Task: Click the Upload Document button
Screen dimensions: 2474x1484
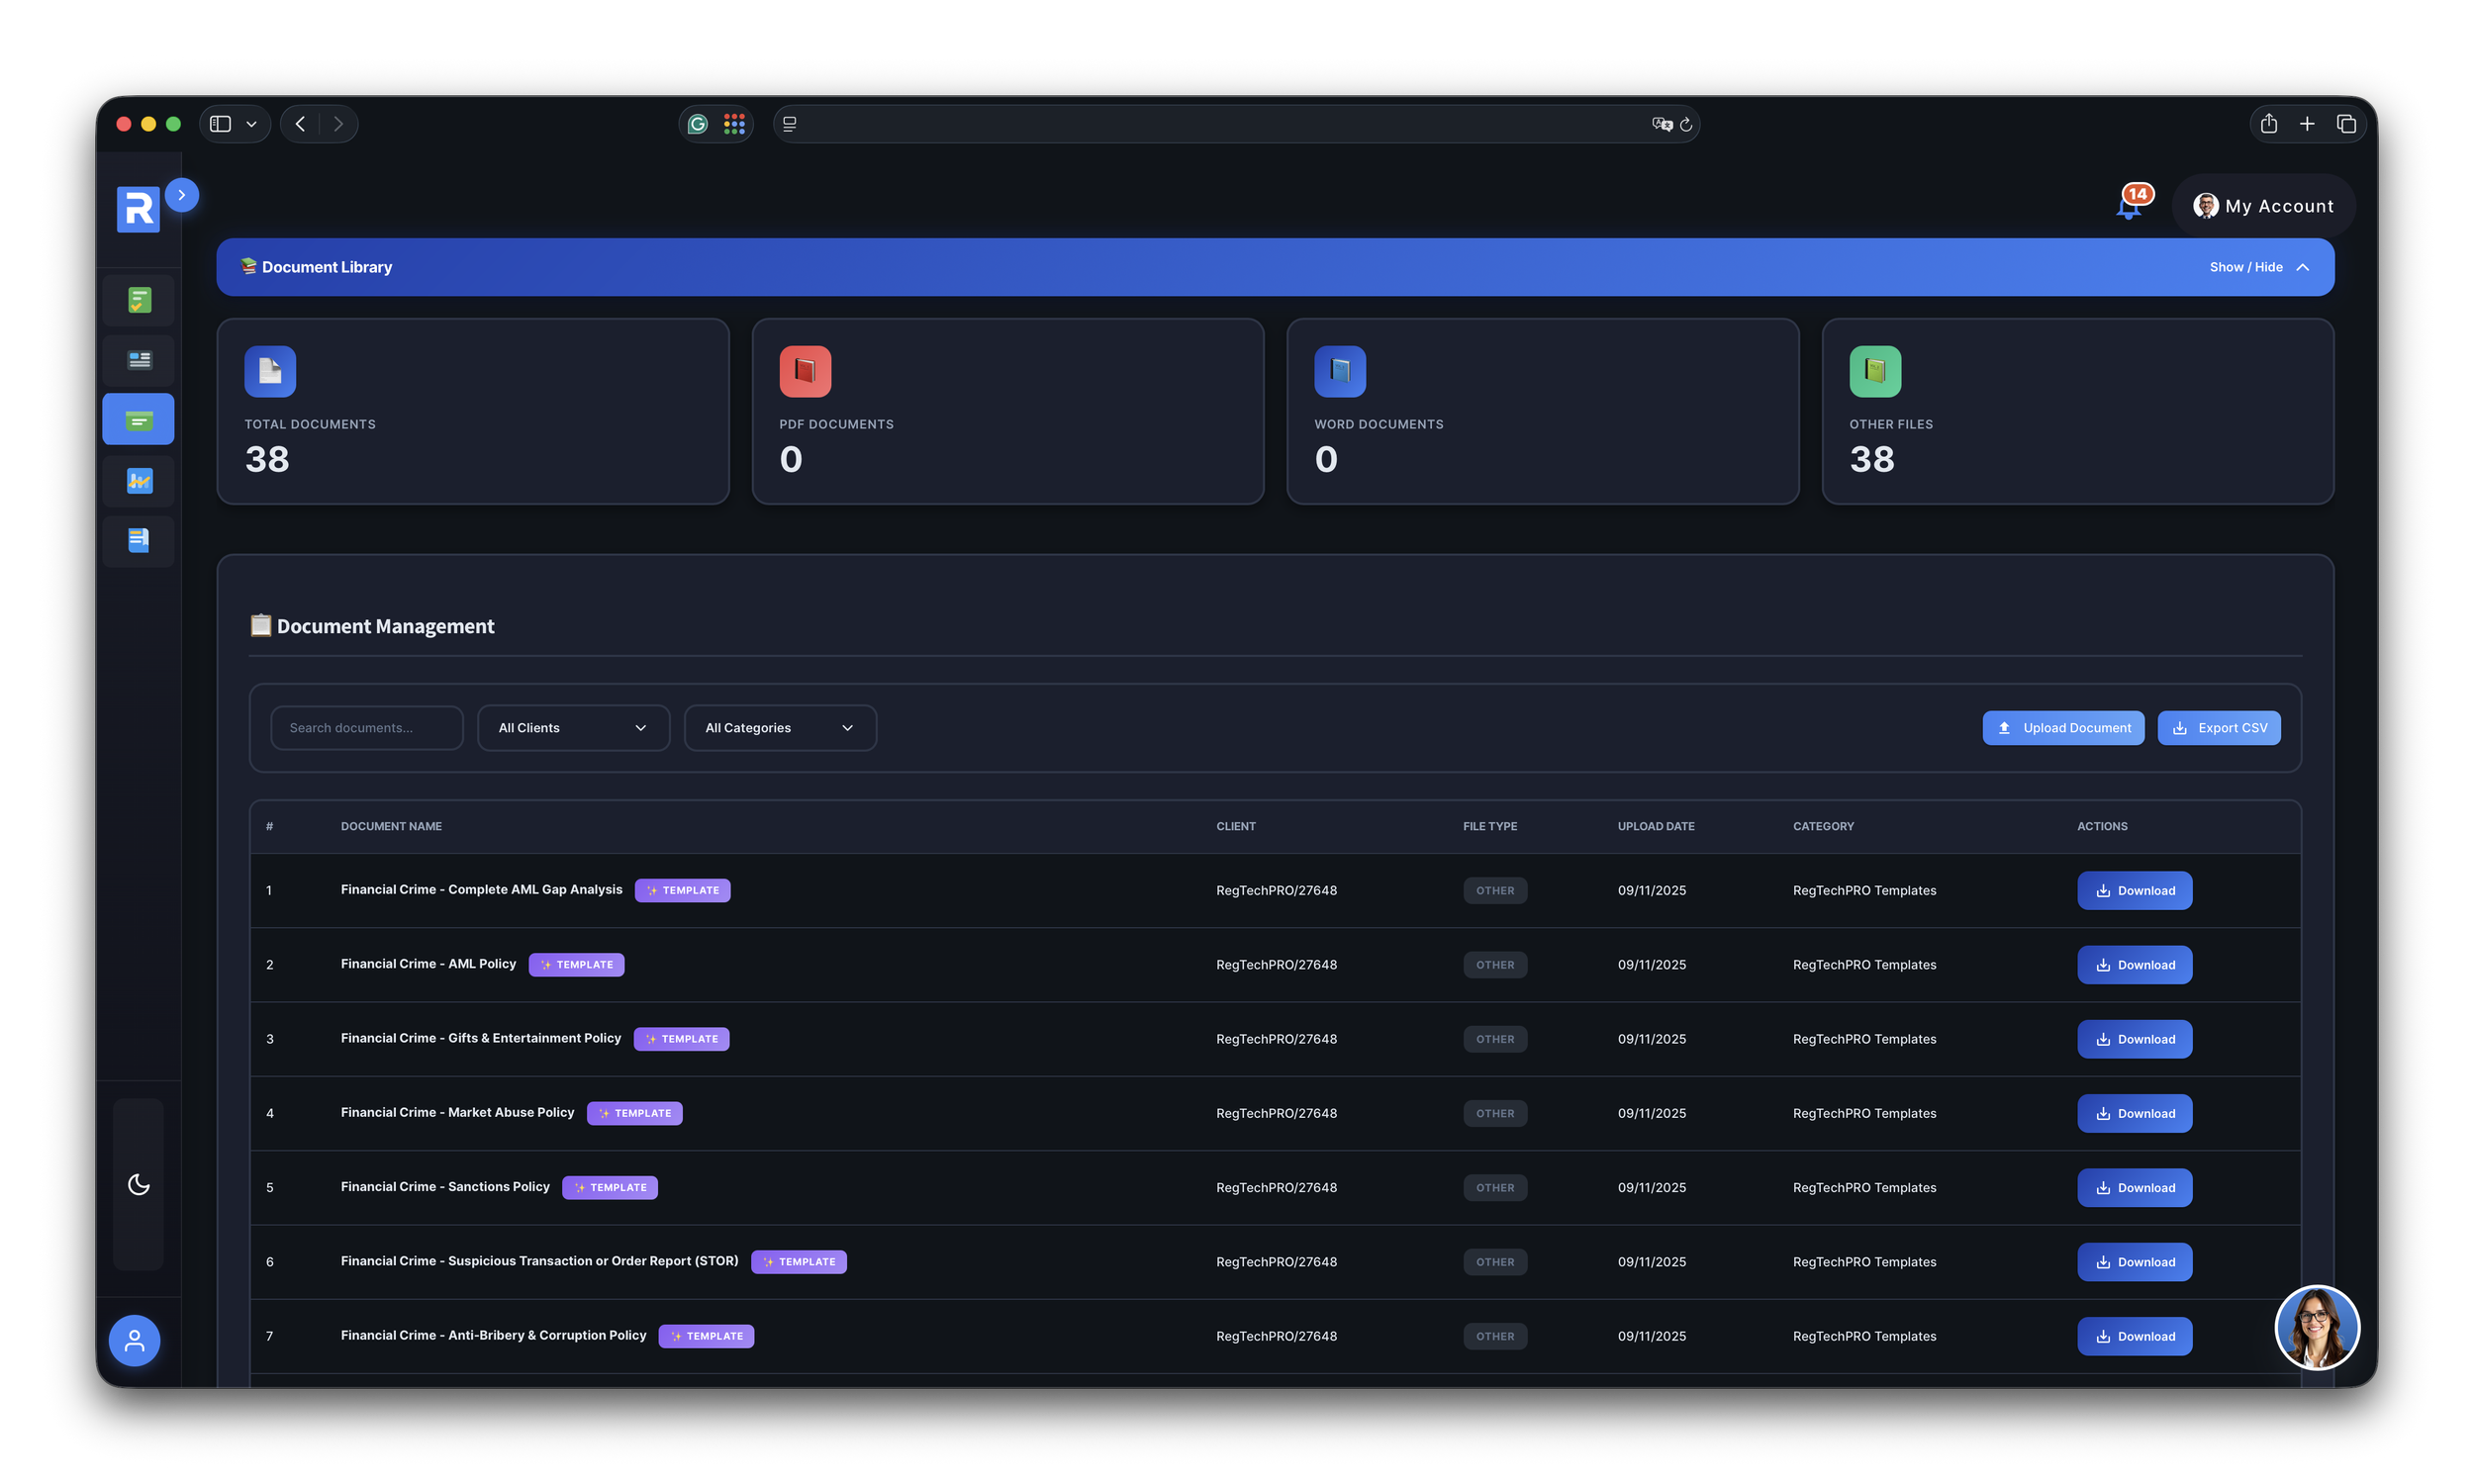Action: point(2063,728)
